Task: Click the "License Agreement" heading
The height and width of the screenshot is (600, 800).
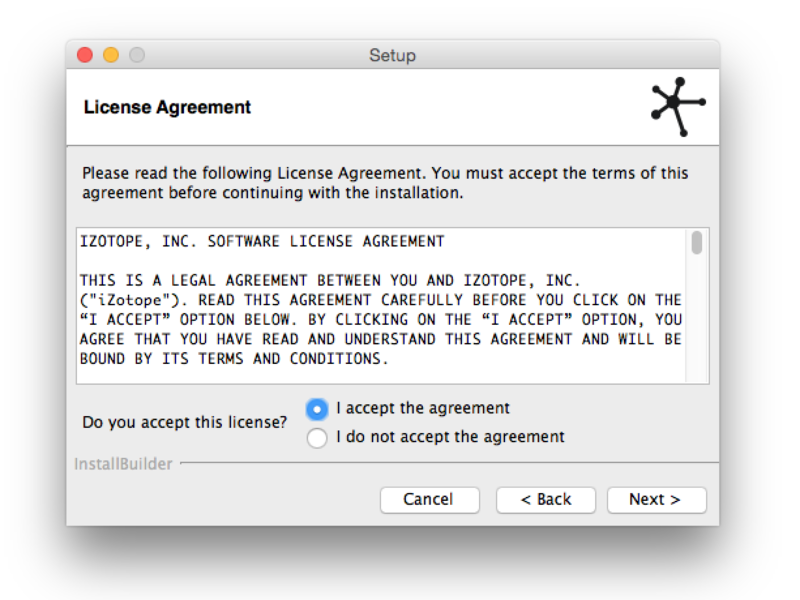Action: (167, 107)
